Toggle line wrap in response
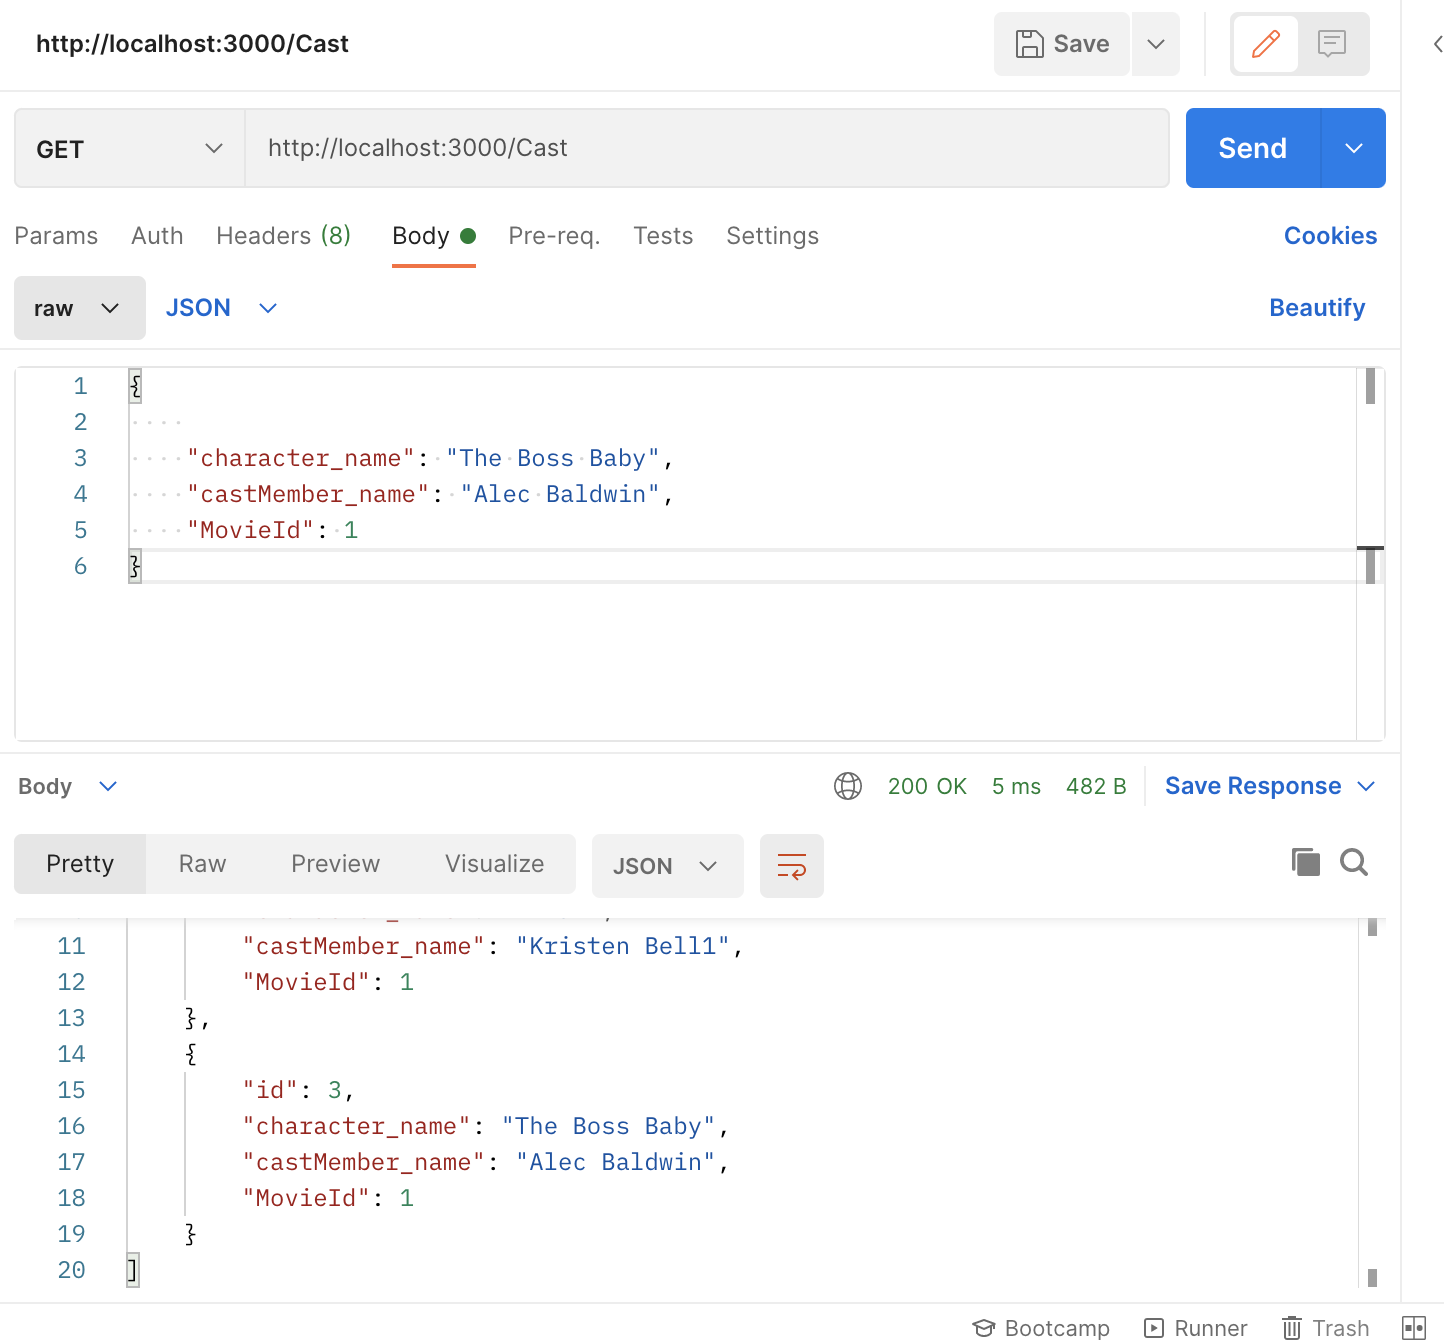Screen dimensions: 1444x1340 pos(792,866)
